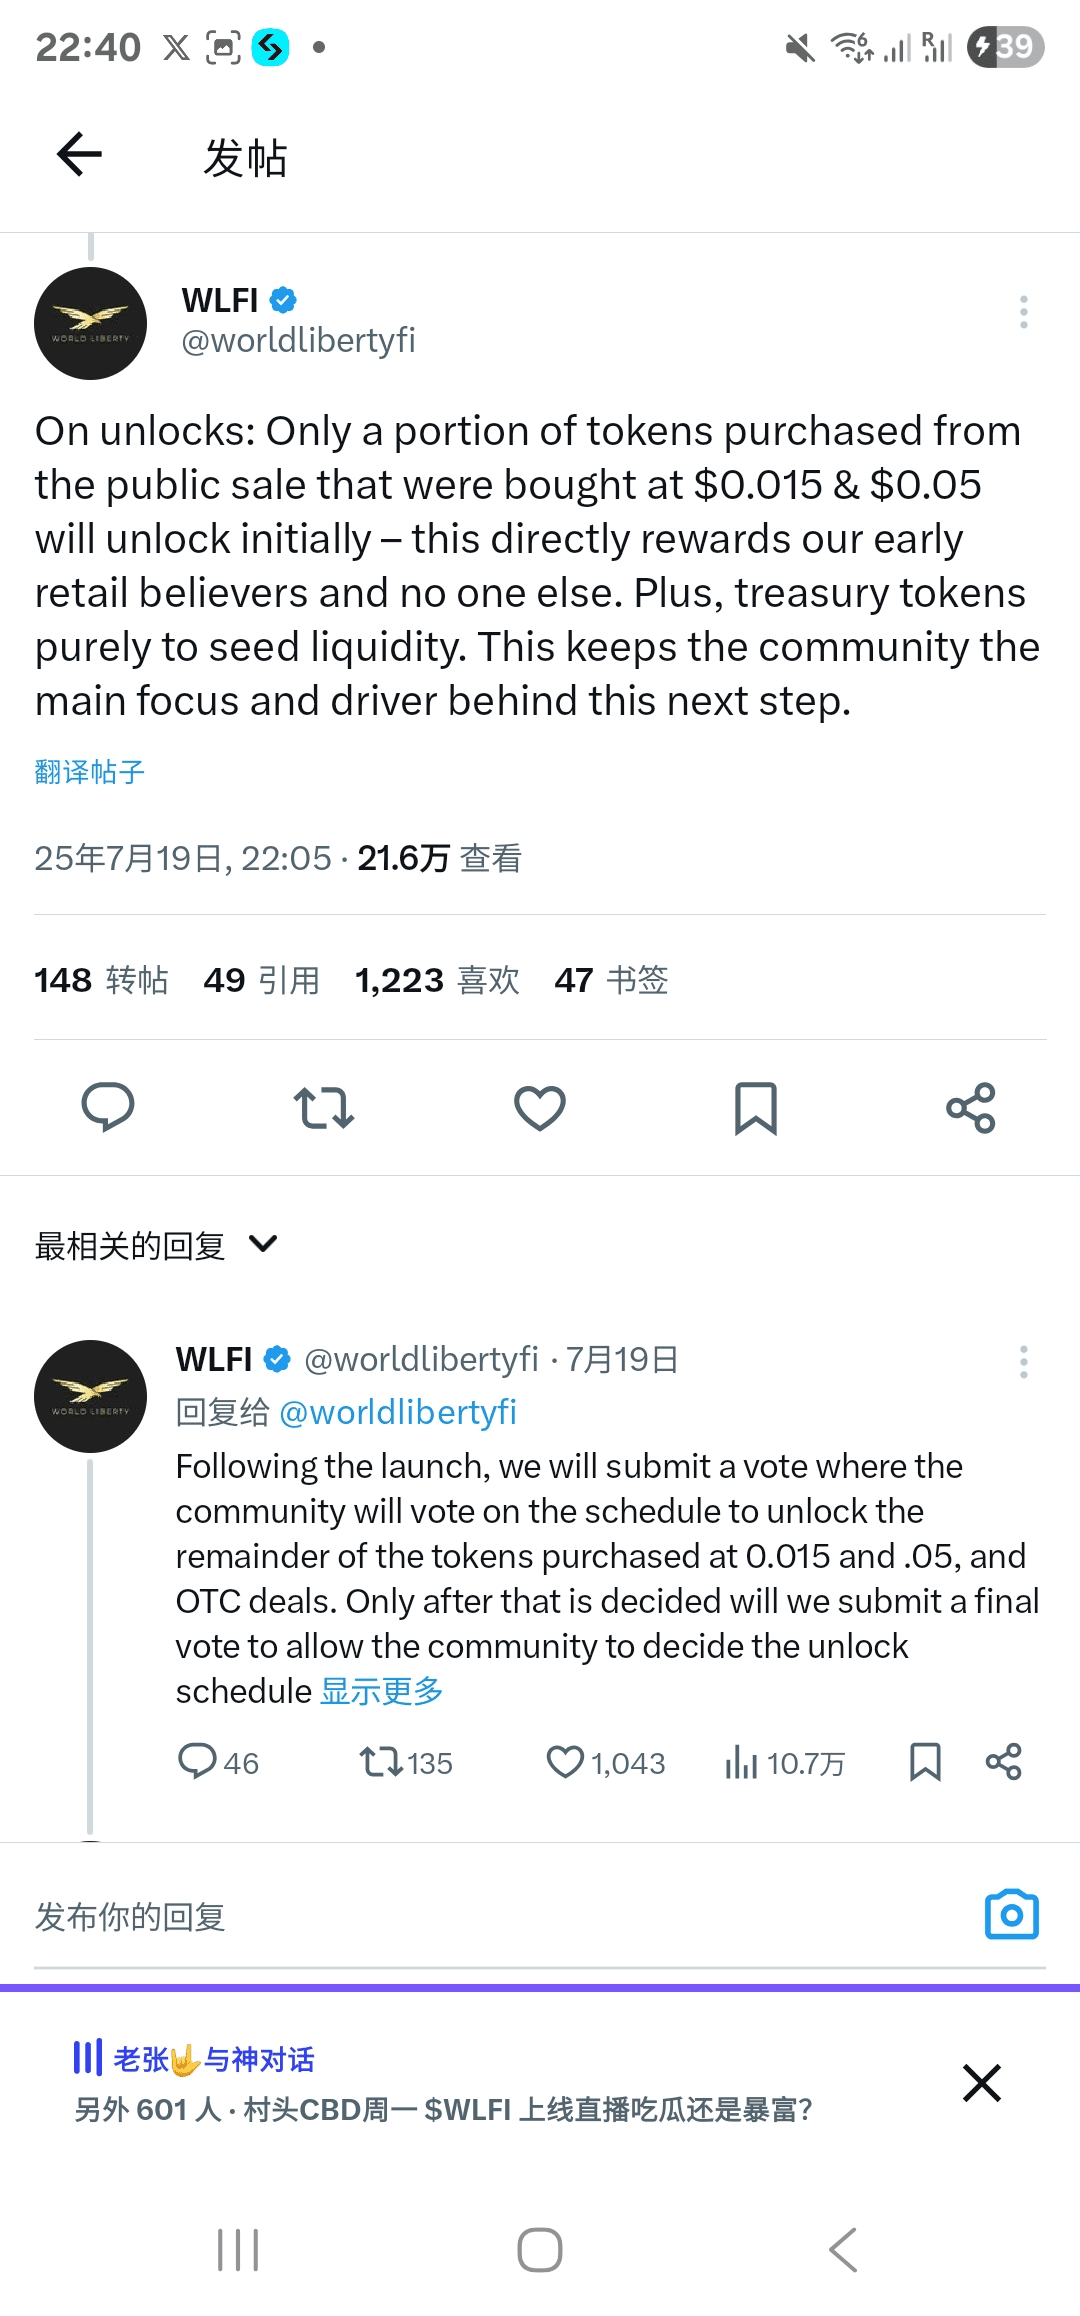Like the main post with heart icon
Screen dimensions: 1080x2316
540,1108
